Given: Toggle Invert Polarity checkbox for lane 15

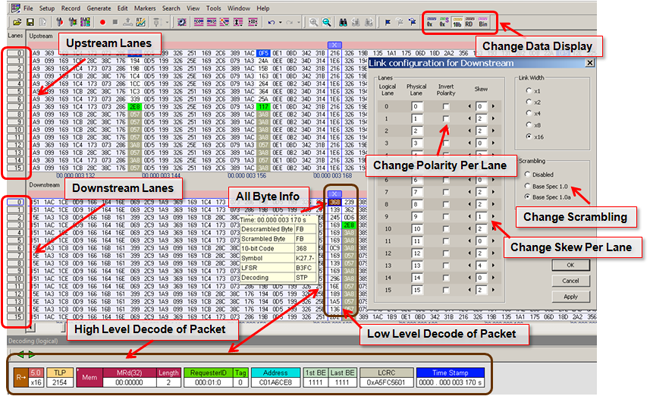Looking at the screenshot, I should 446,290.
